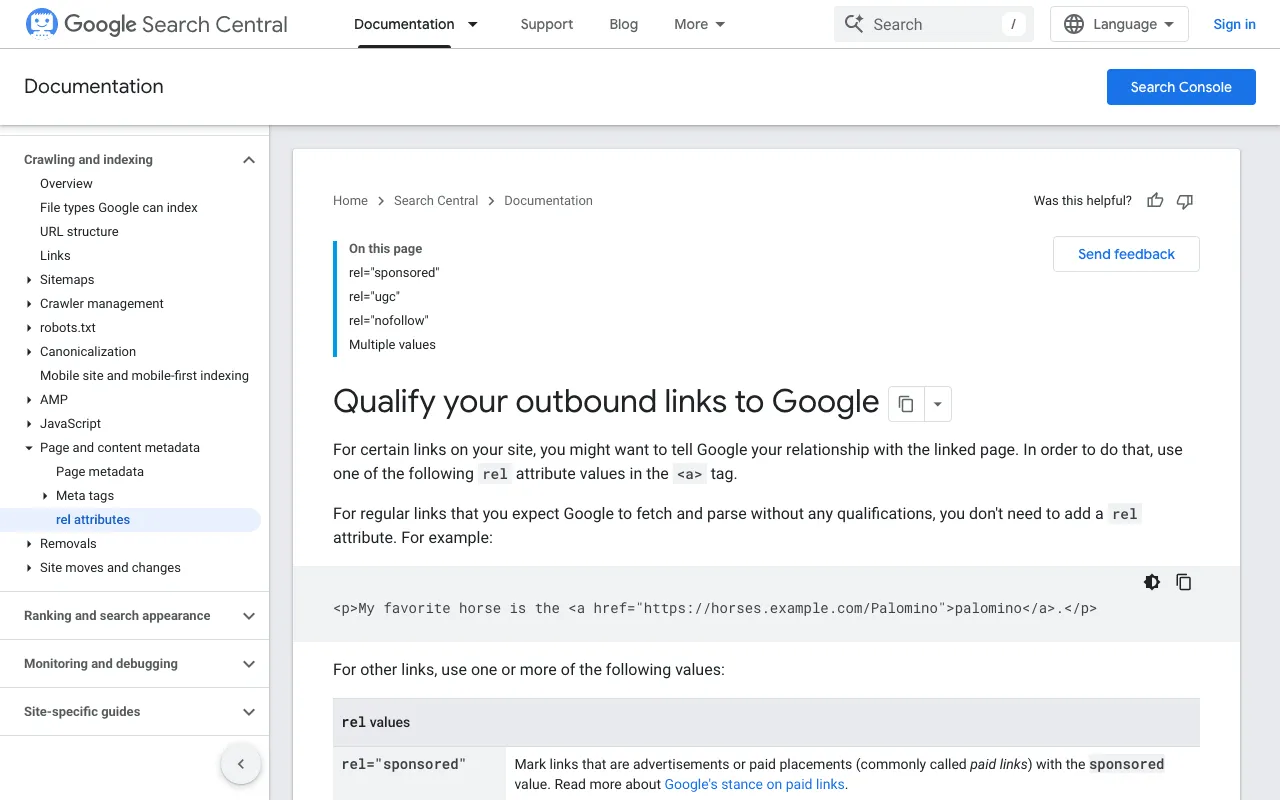Expand Ranking and search appearance section
Viewport: 1280px width, 800px height.
[x=249, y=616]
